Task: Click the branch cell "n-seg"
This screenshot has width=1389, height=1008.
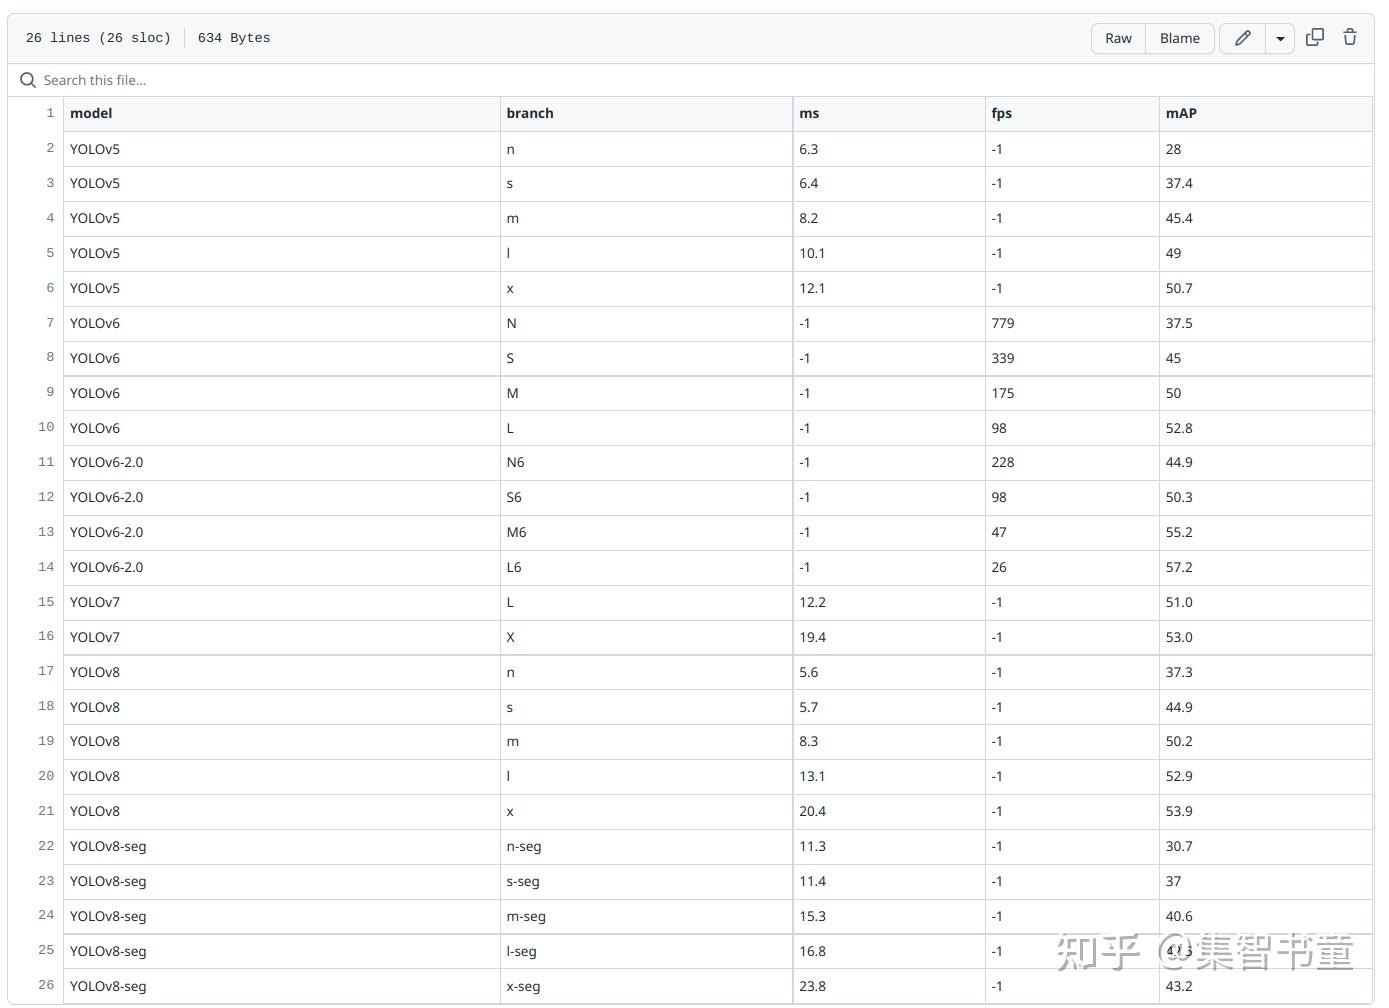Action: [524, 846]
